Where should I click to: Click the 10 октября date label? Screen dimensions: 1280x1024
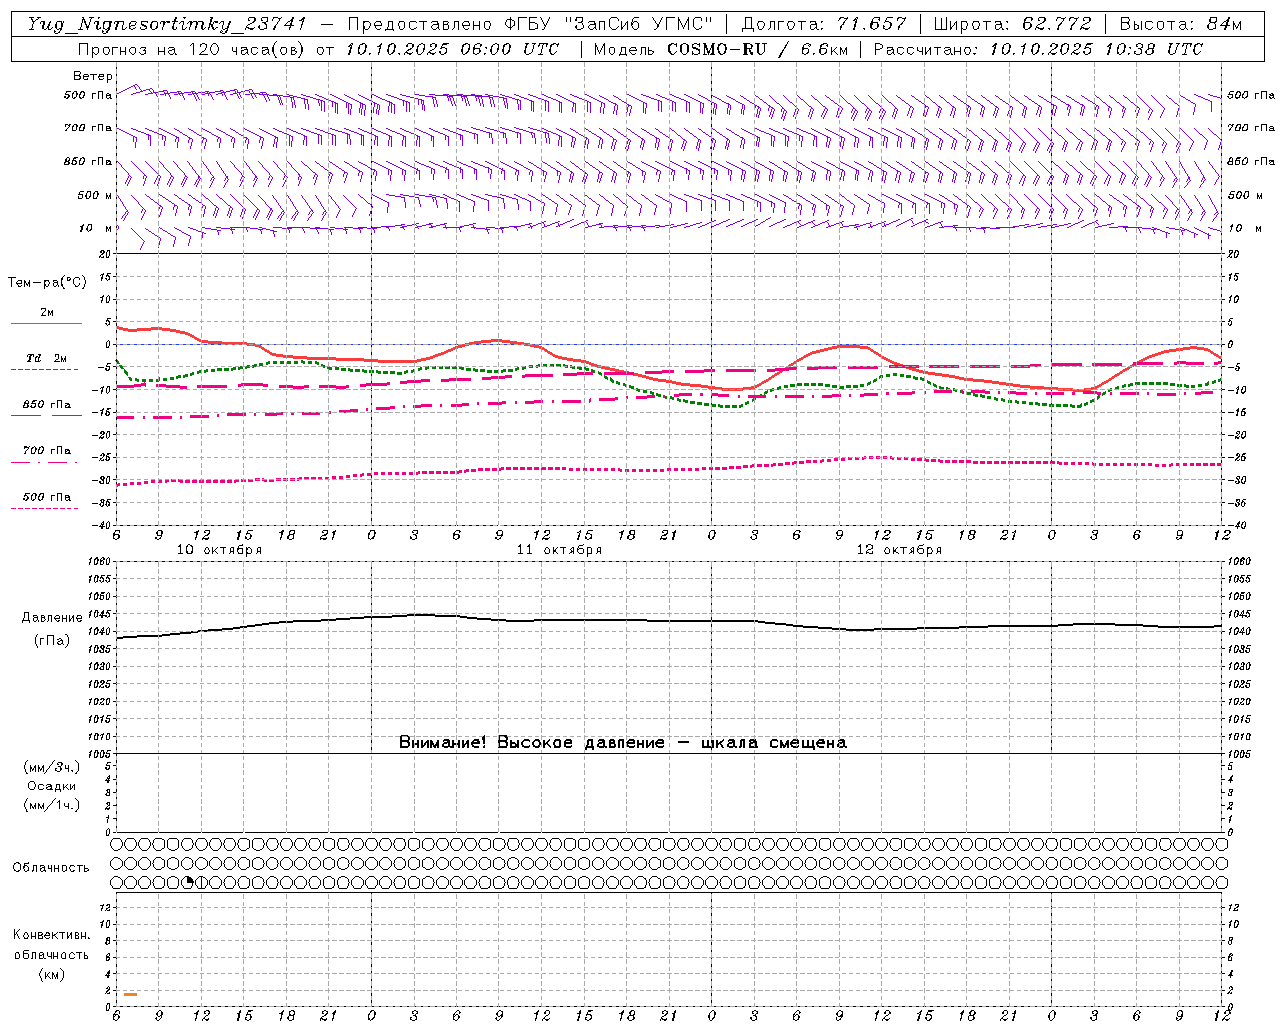[219, 550]
